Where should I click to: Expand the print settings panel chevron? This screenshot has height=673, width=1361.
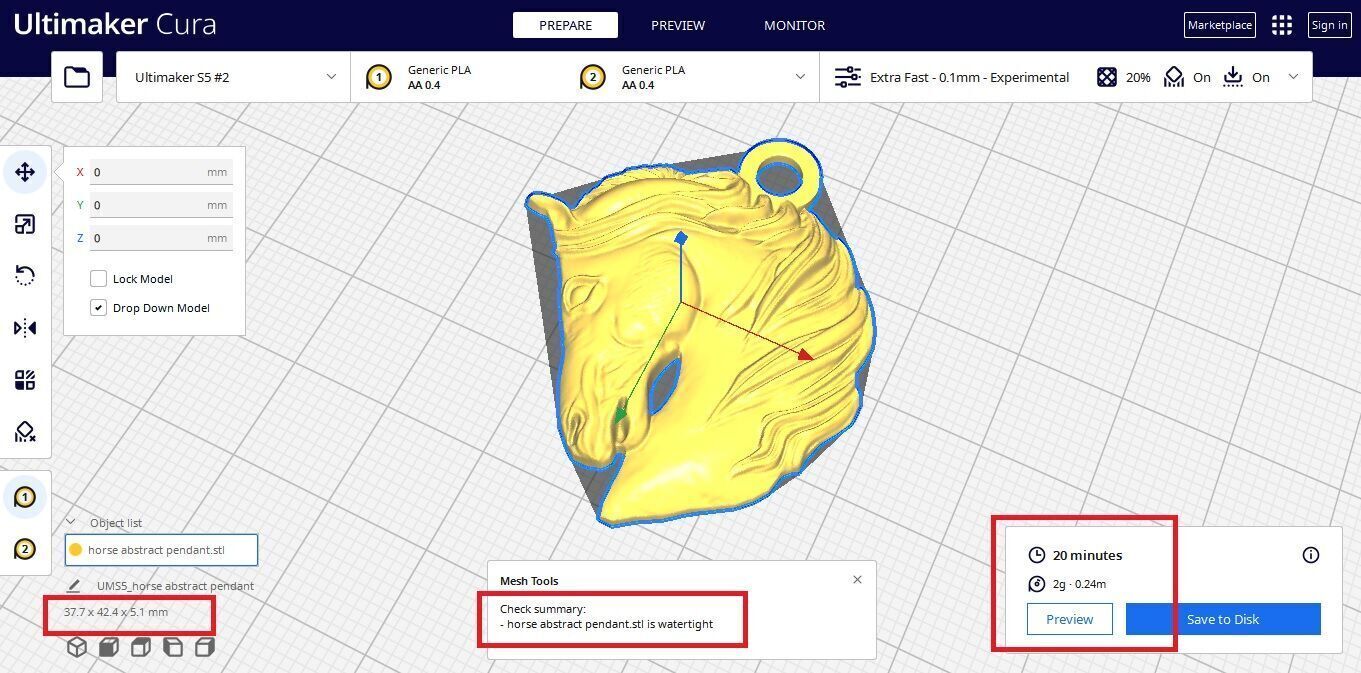(x=1293, y=77)
